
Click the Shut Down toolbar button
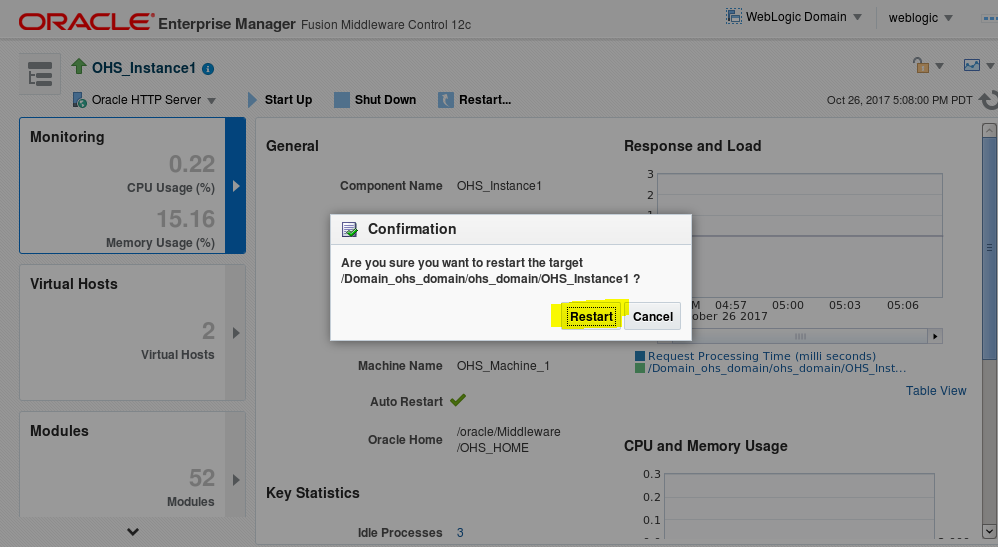pyautogui.click(x=375, y=100)
